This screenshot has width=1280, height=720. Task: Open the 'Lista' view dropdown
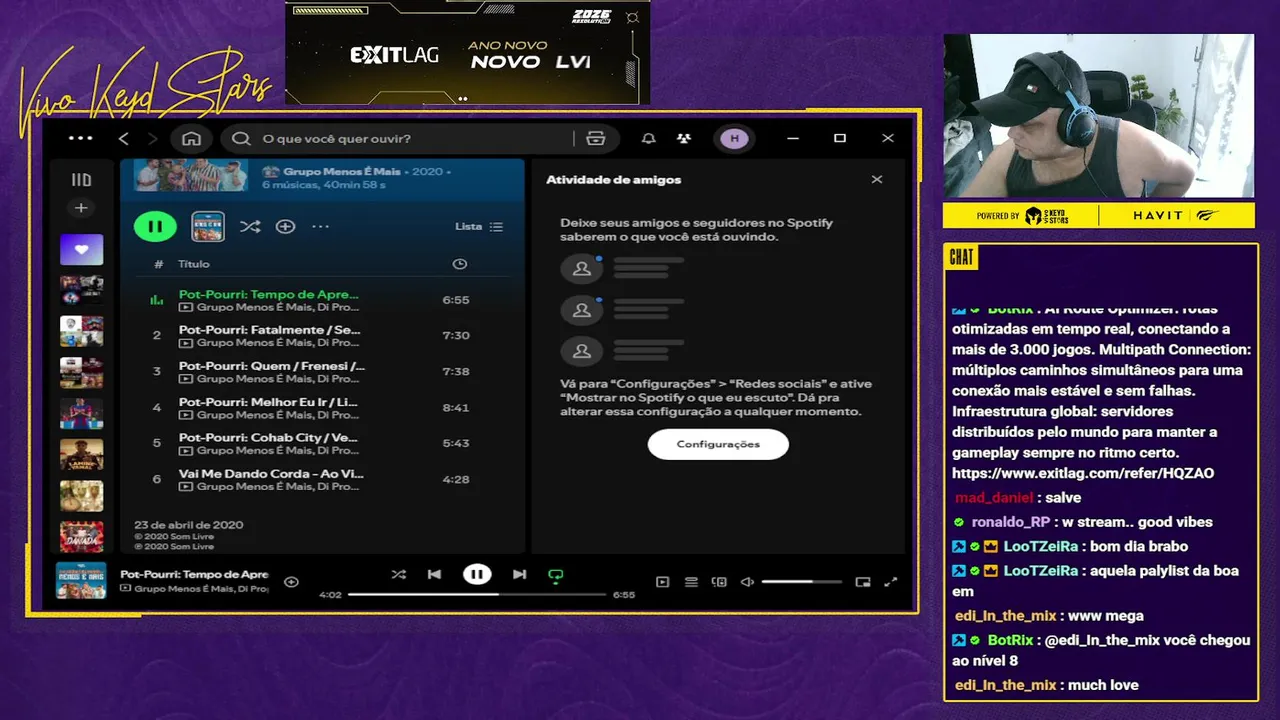[x=479, y=227]
